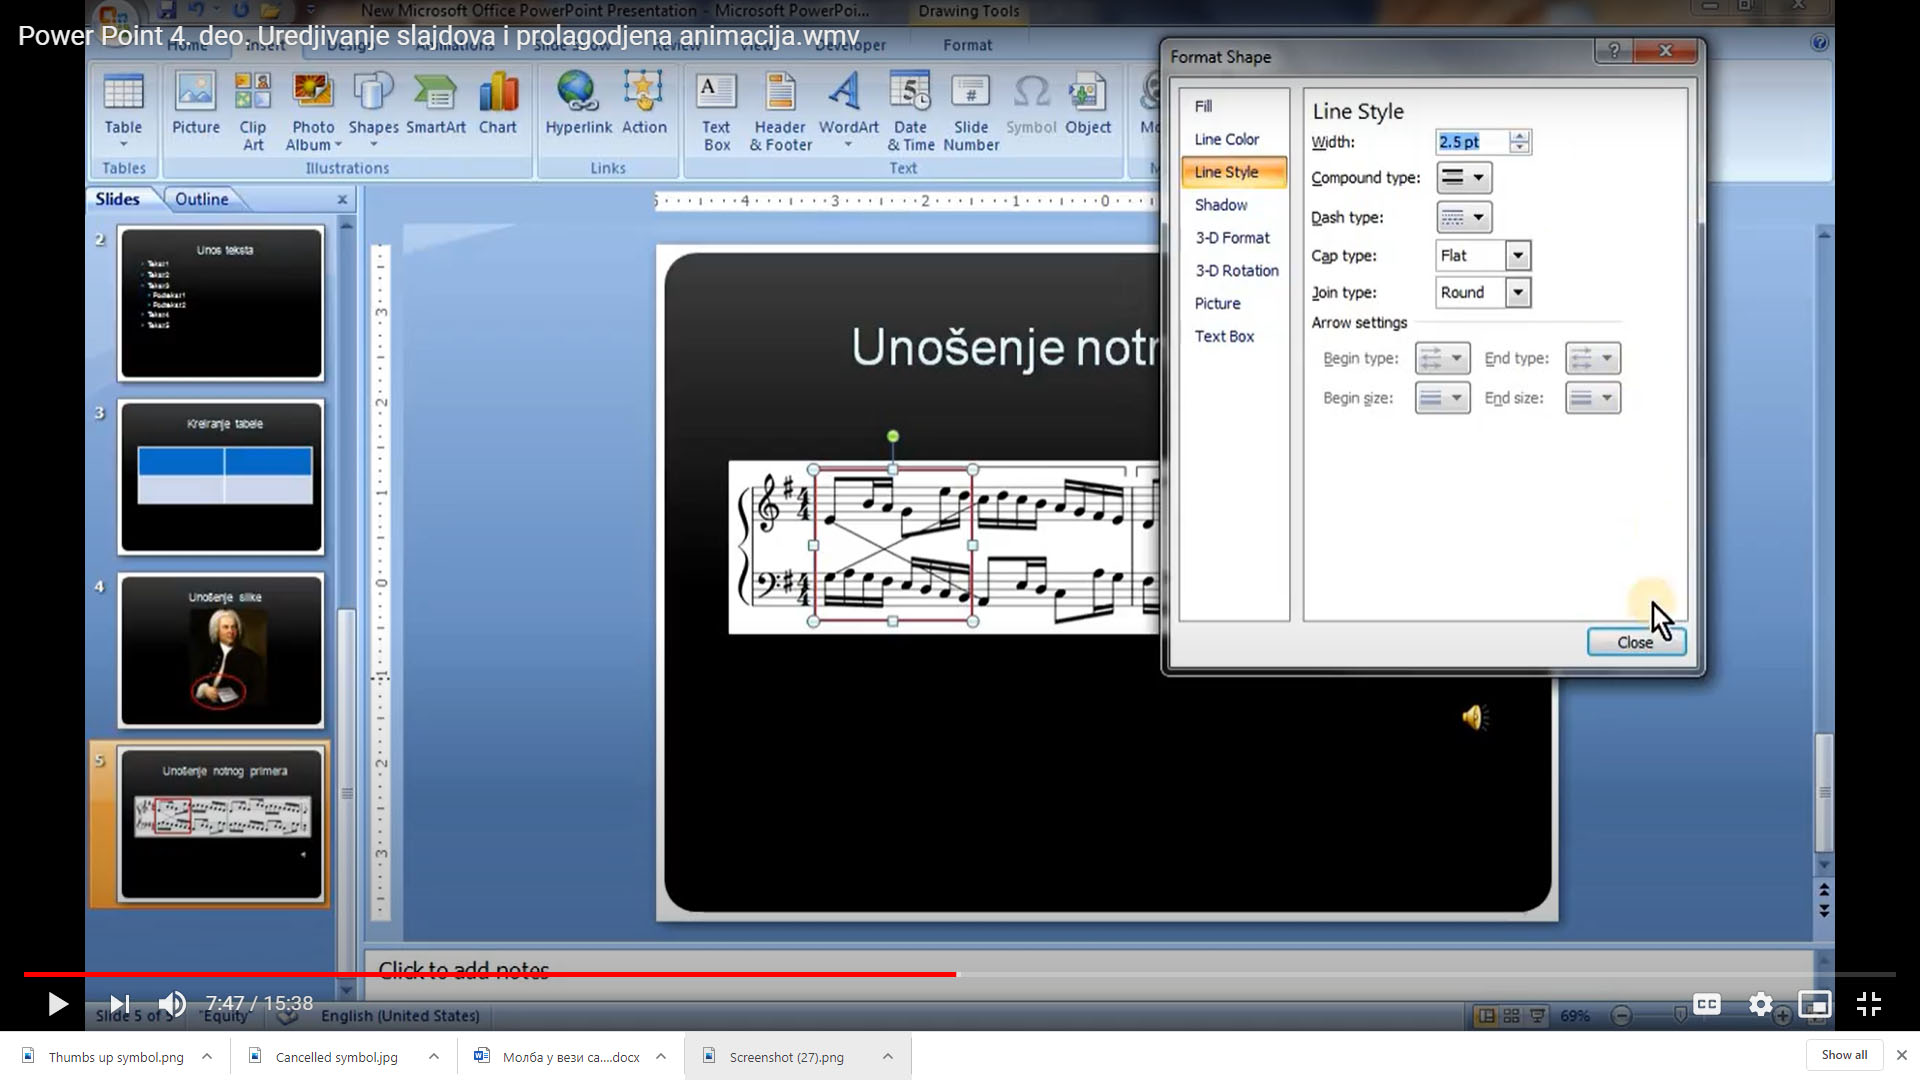Open the Action settings icon
1920x1080 pixels.
[643, 104]
